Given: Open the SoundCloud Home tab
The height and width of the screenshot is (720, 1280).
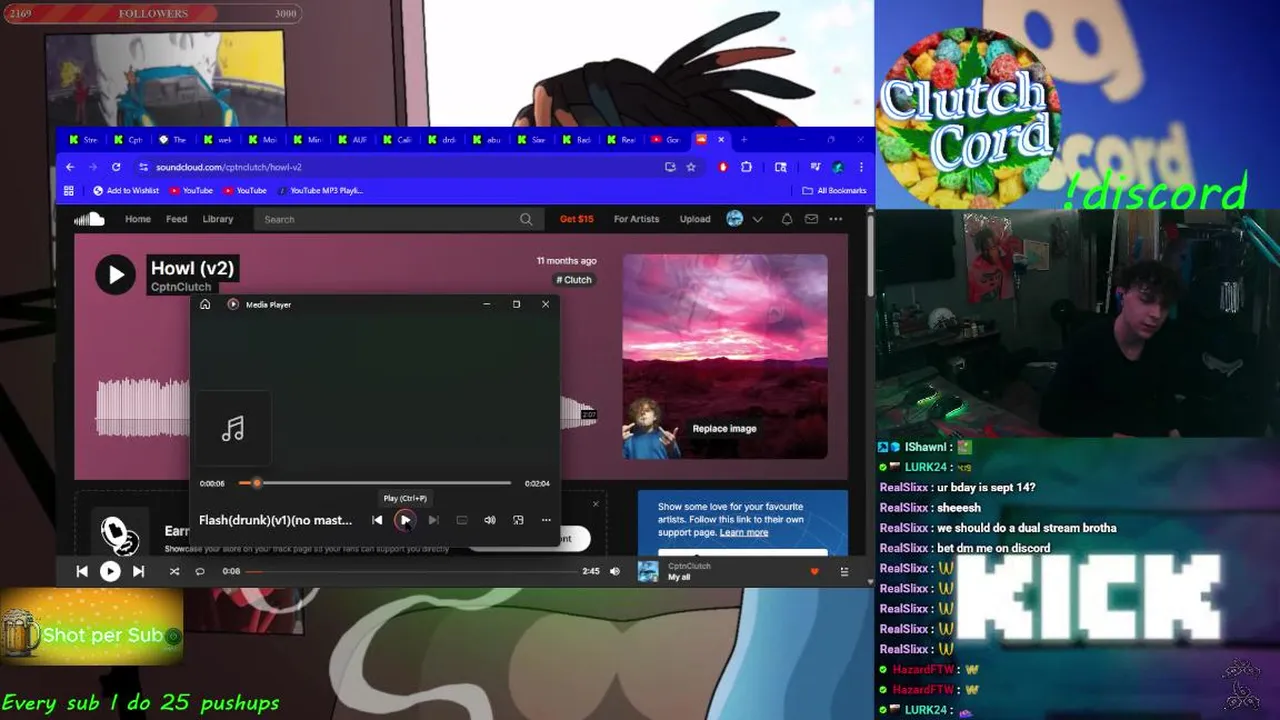Looking at the screenshot, I should 138,219.
